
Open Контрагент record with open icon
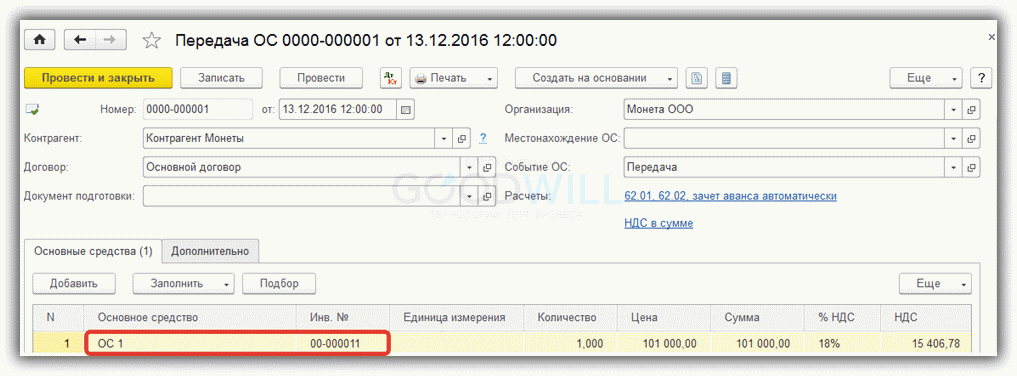point(462,138)
